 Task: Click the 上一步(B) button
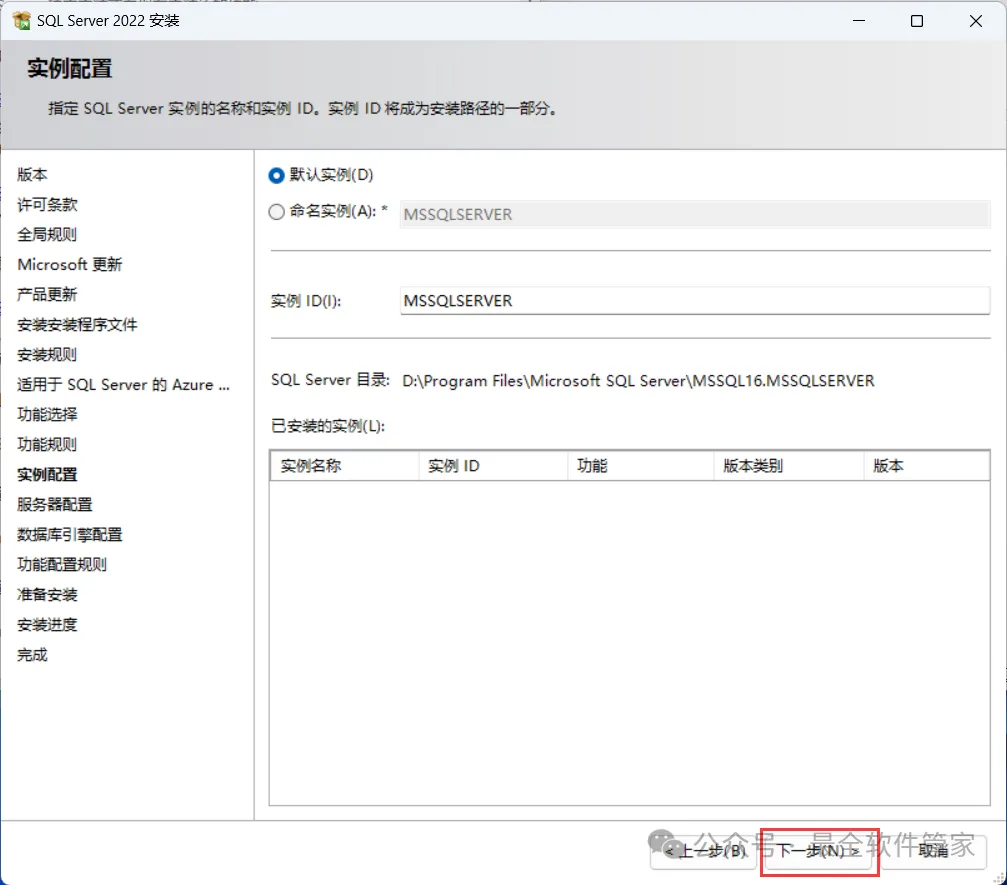(703, 852)
